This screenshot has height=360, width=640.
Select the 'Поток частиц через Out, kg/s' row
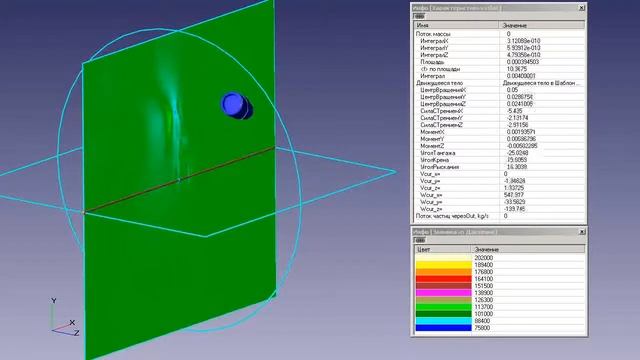499,216
